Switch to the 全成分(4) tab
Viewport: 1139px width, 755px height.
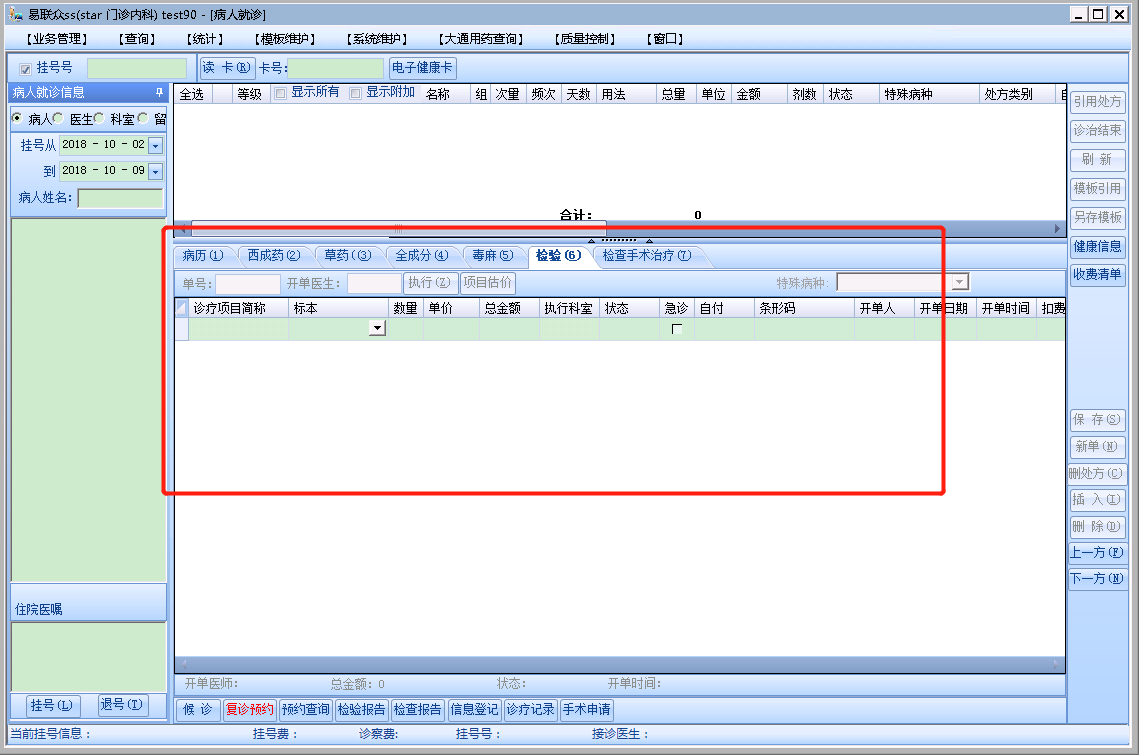tap(421, 256)
